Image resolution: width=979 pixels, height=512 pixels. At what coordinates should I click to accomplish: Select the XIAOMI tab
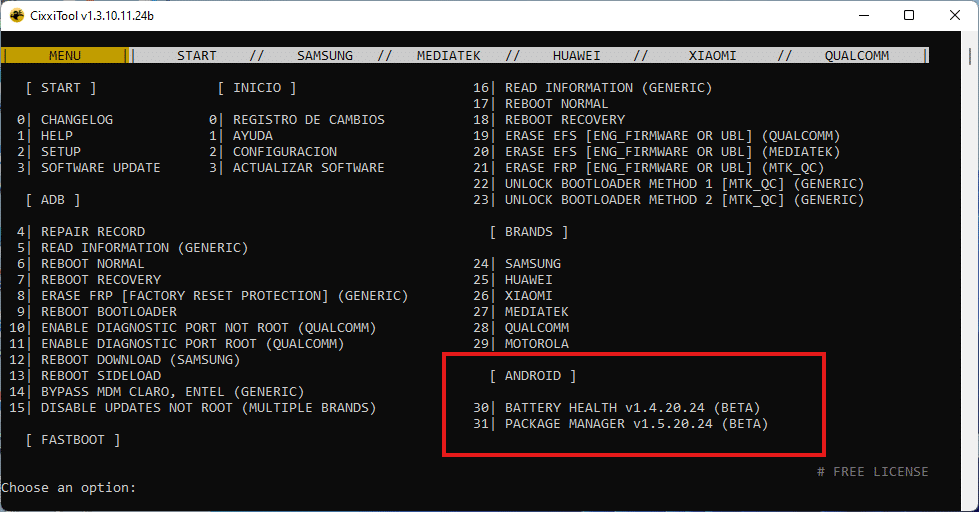click(x=712, y=56)
